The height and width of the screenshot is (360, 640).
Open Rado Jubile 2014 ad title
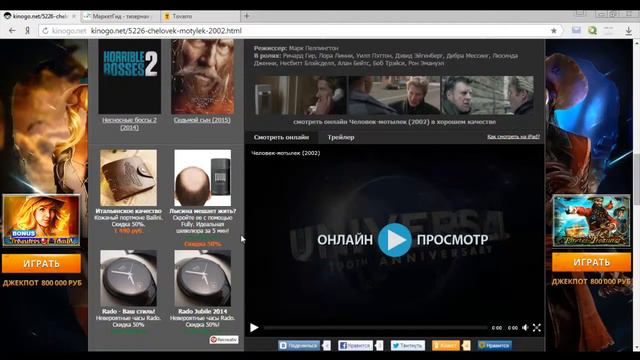202,311
